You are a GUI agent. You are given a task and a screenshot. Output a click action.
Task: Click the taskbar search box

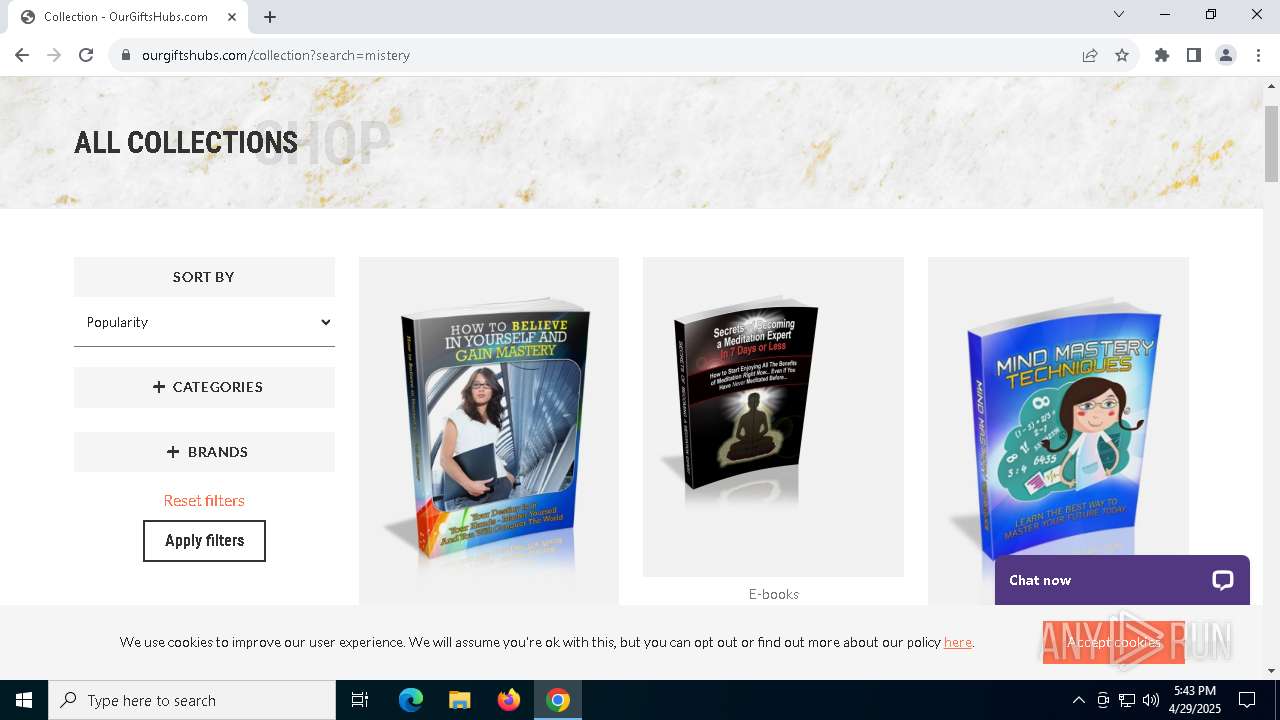click(192, 700)
